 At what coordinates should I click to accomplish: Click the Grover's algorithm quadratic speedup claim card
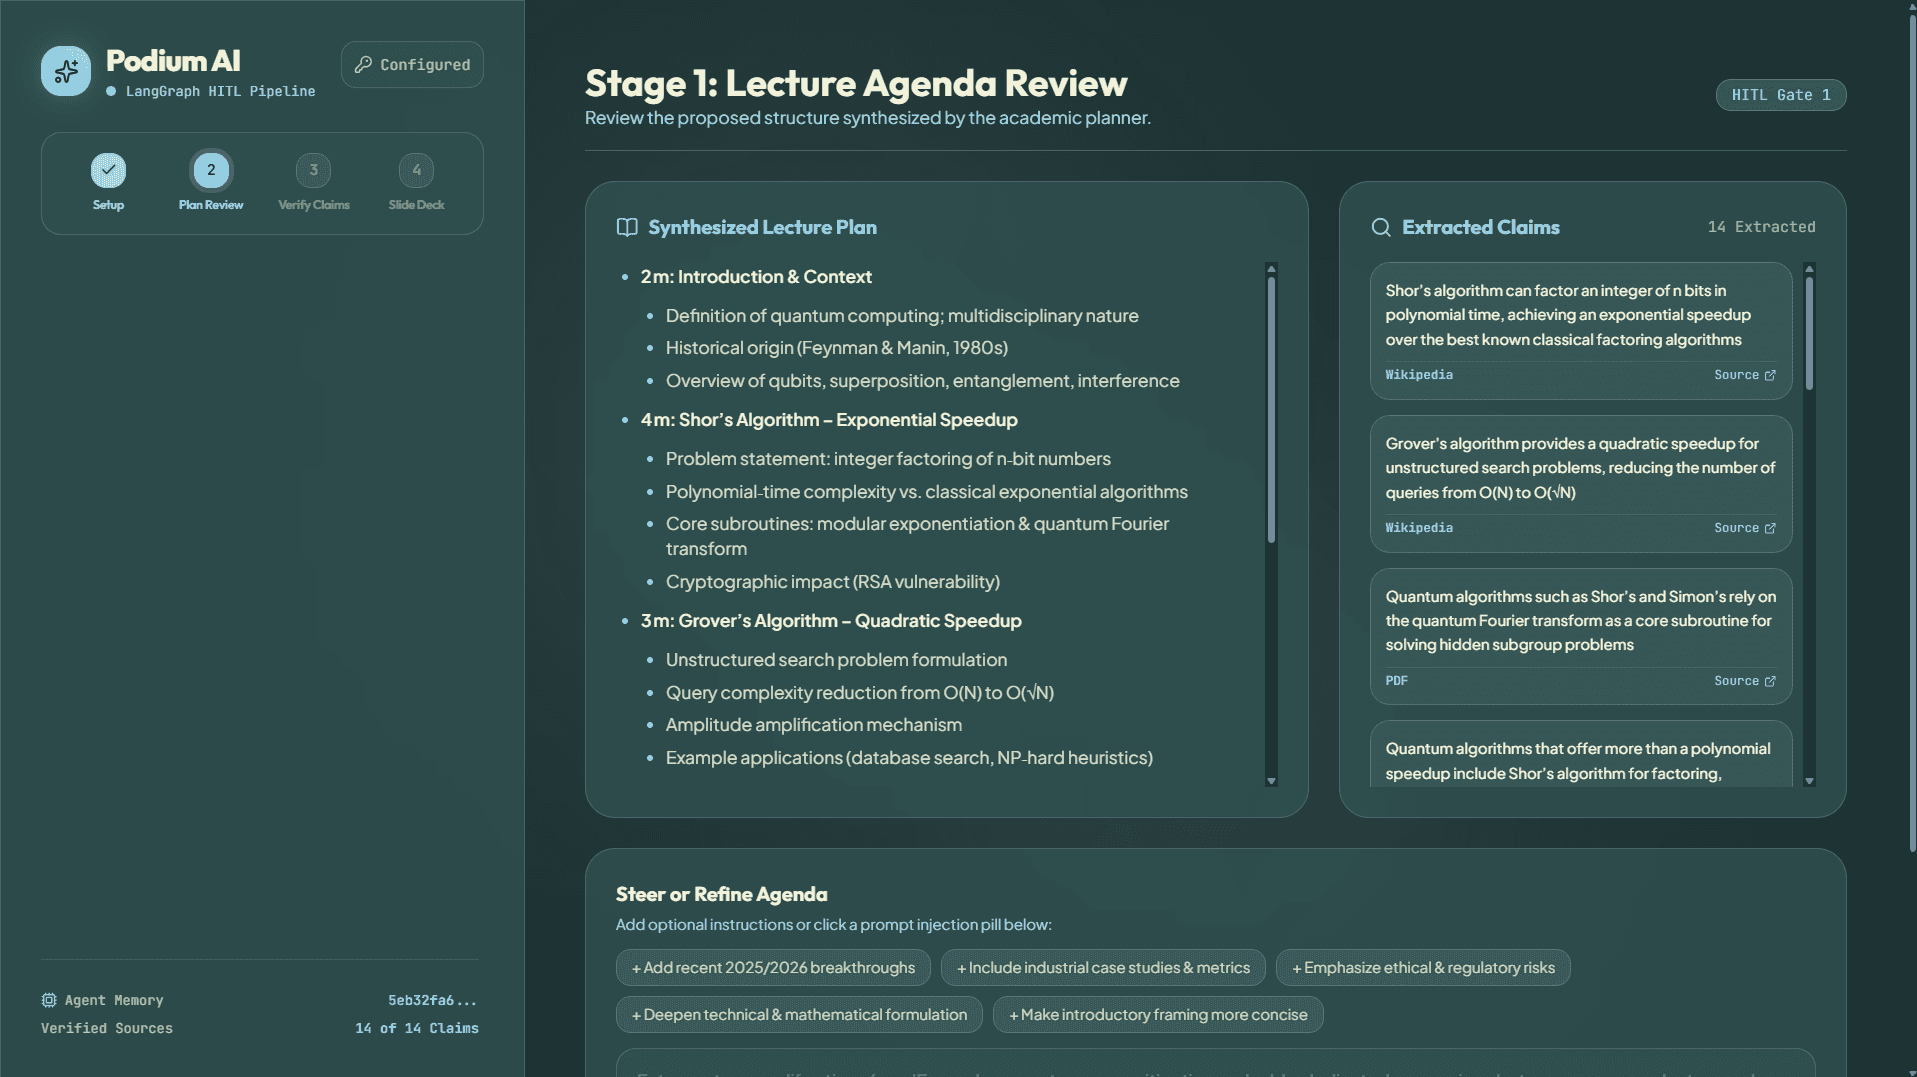coord(1581,484)
